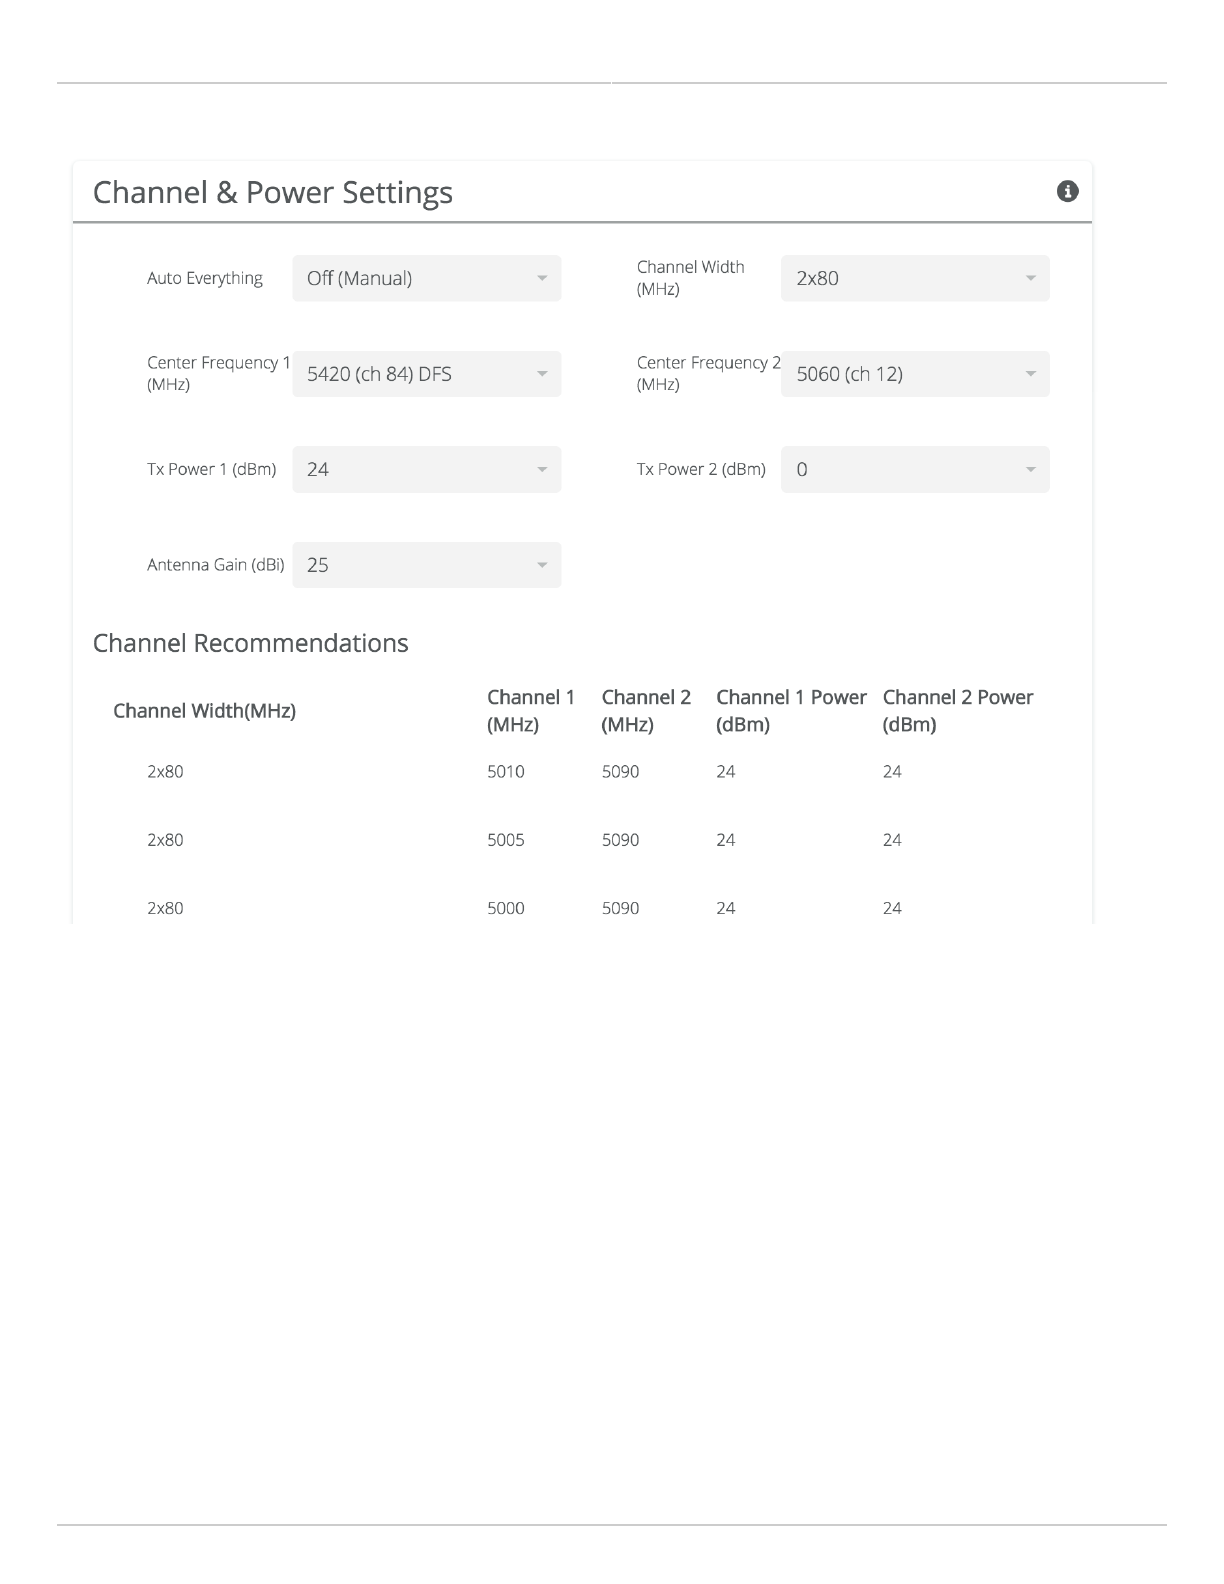Expand the Center Frequency 2 dropdown
This screenshot has width=1224, height=1584.
914,374
